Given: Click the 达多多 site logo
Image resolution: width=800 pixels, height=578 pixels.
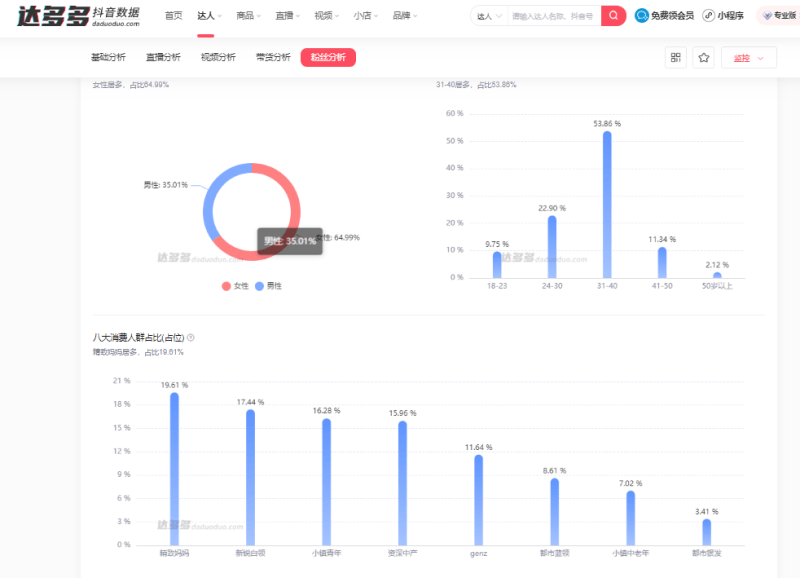Looking at the screenshot, I should coord(55,16).
